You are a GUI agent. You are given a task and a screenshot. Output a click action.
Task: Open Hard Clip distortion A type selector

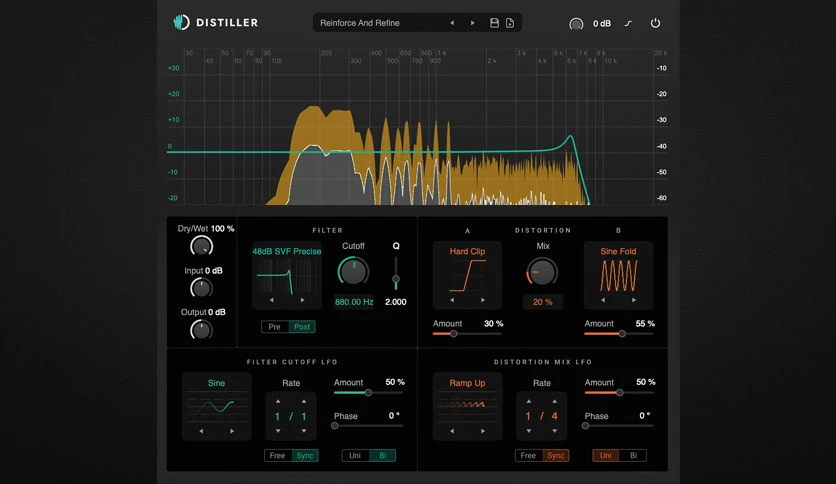(x=467, y=252)
